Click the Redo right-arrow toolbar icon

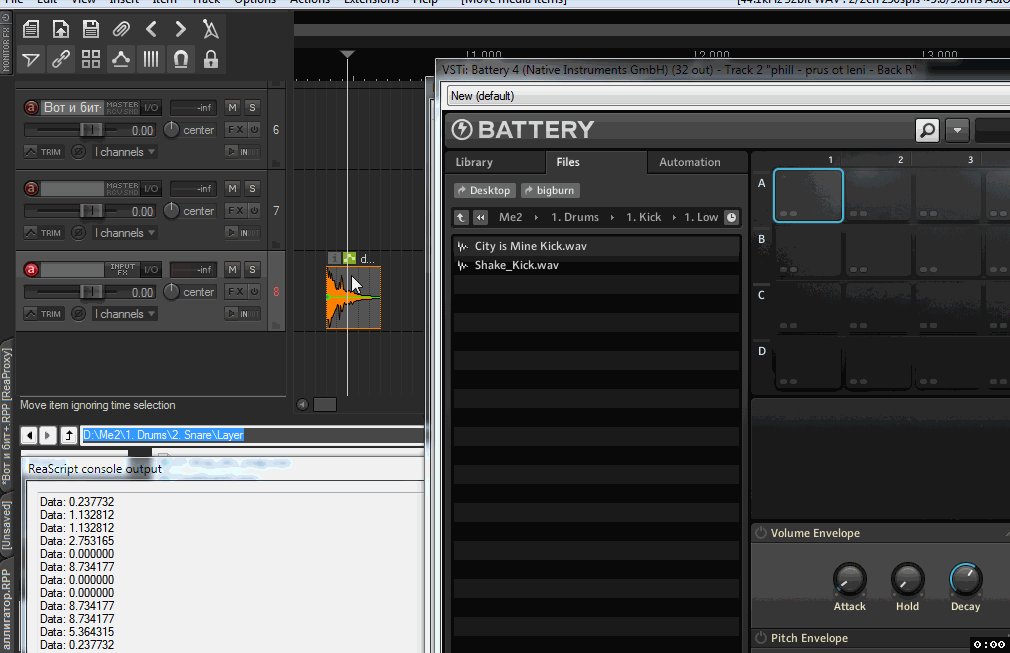pyautogui.click(x=180, y=29)
